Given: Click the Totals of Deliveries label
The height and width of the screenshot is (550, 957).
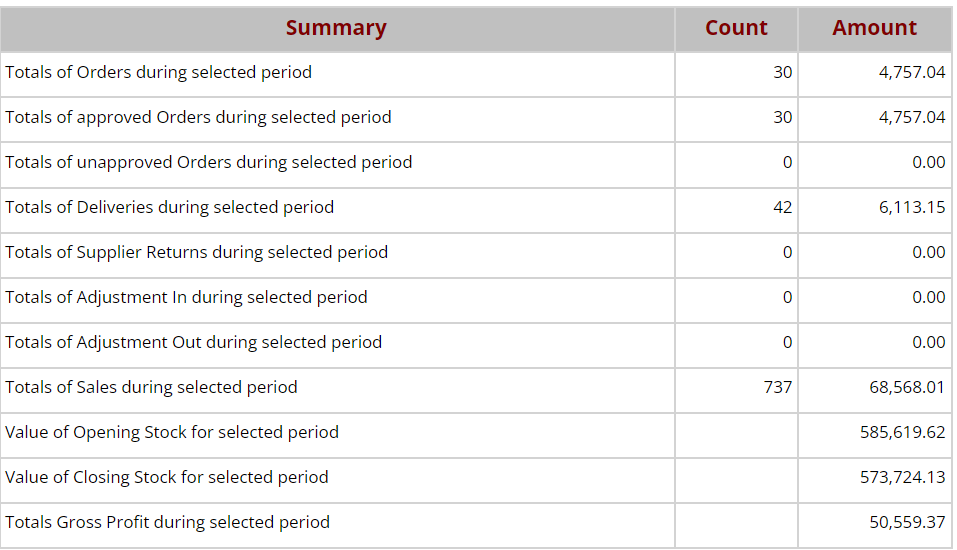Looking at the screenshot, I should pyautogui.click(x=169, y=207).
